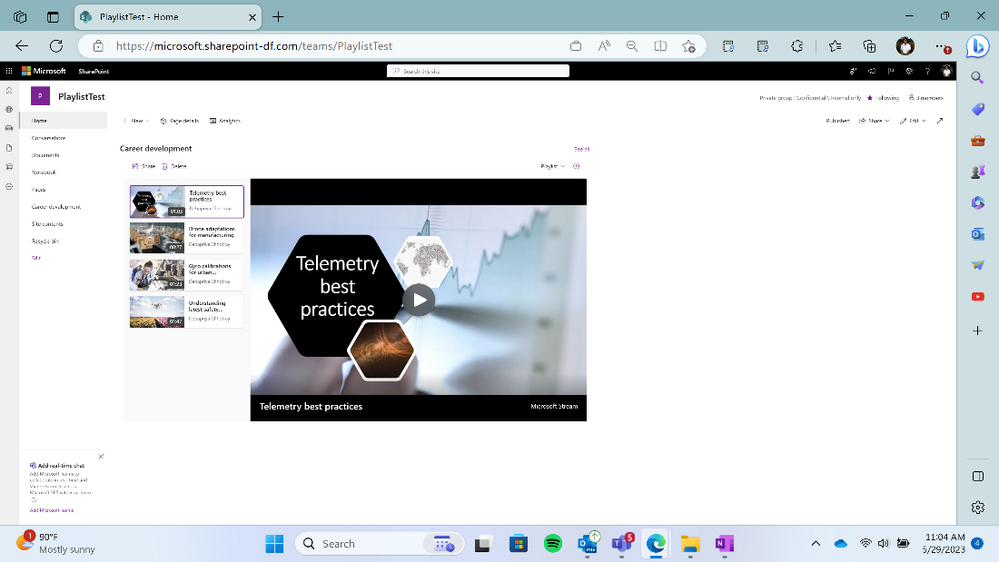Open a new browser tab
999x562 pixels.
point(278,17)
